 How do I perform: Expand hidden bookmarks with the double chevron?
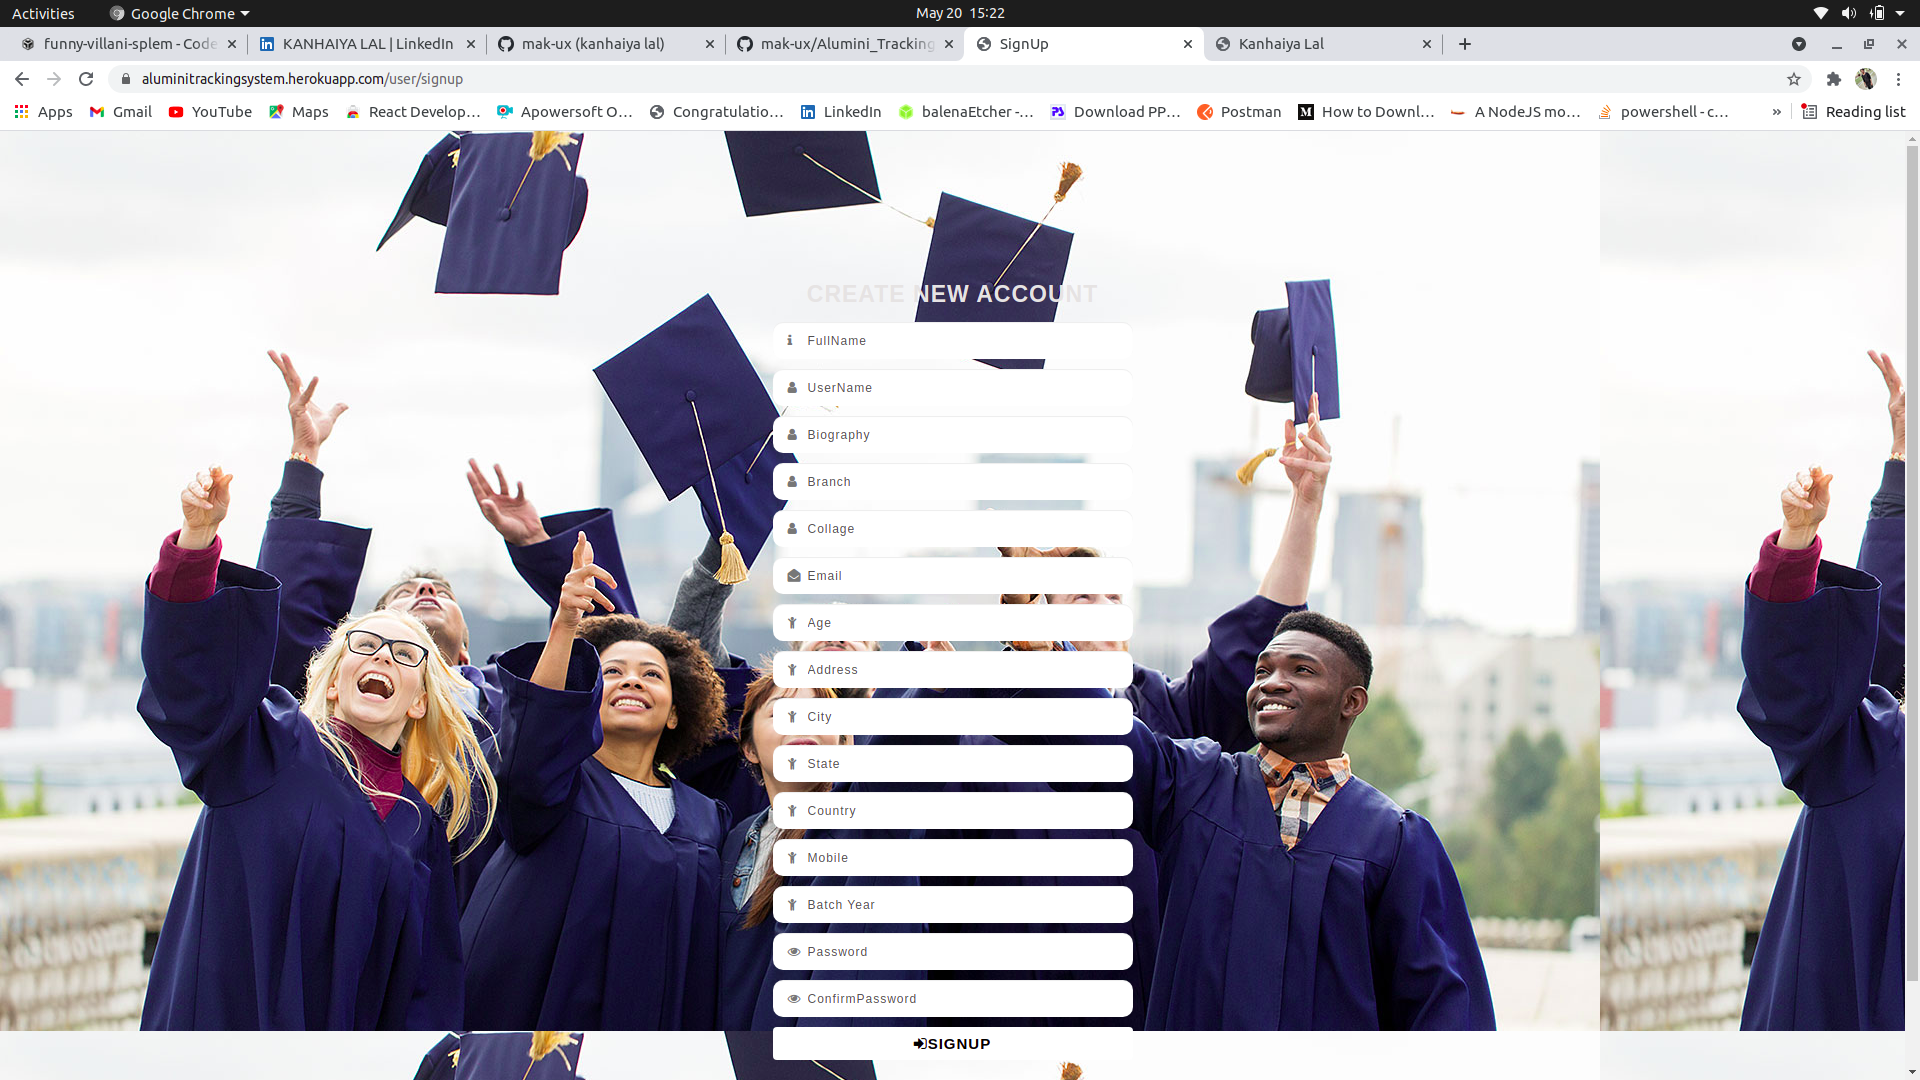1776,112
